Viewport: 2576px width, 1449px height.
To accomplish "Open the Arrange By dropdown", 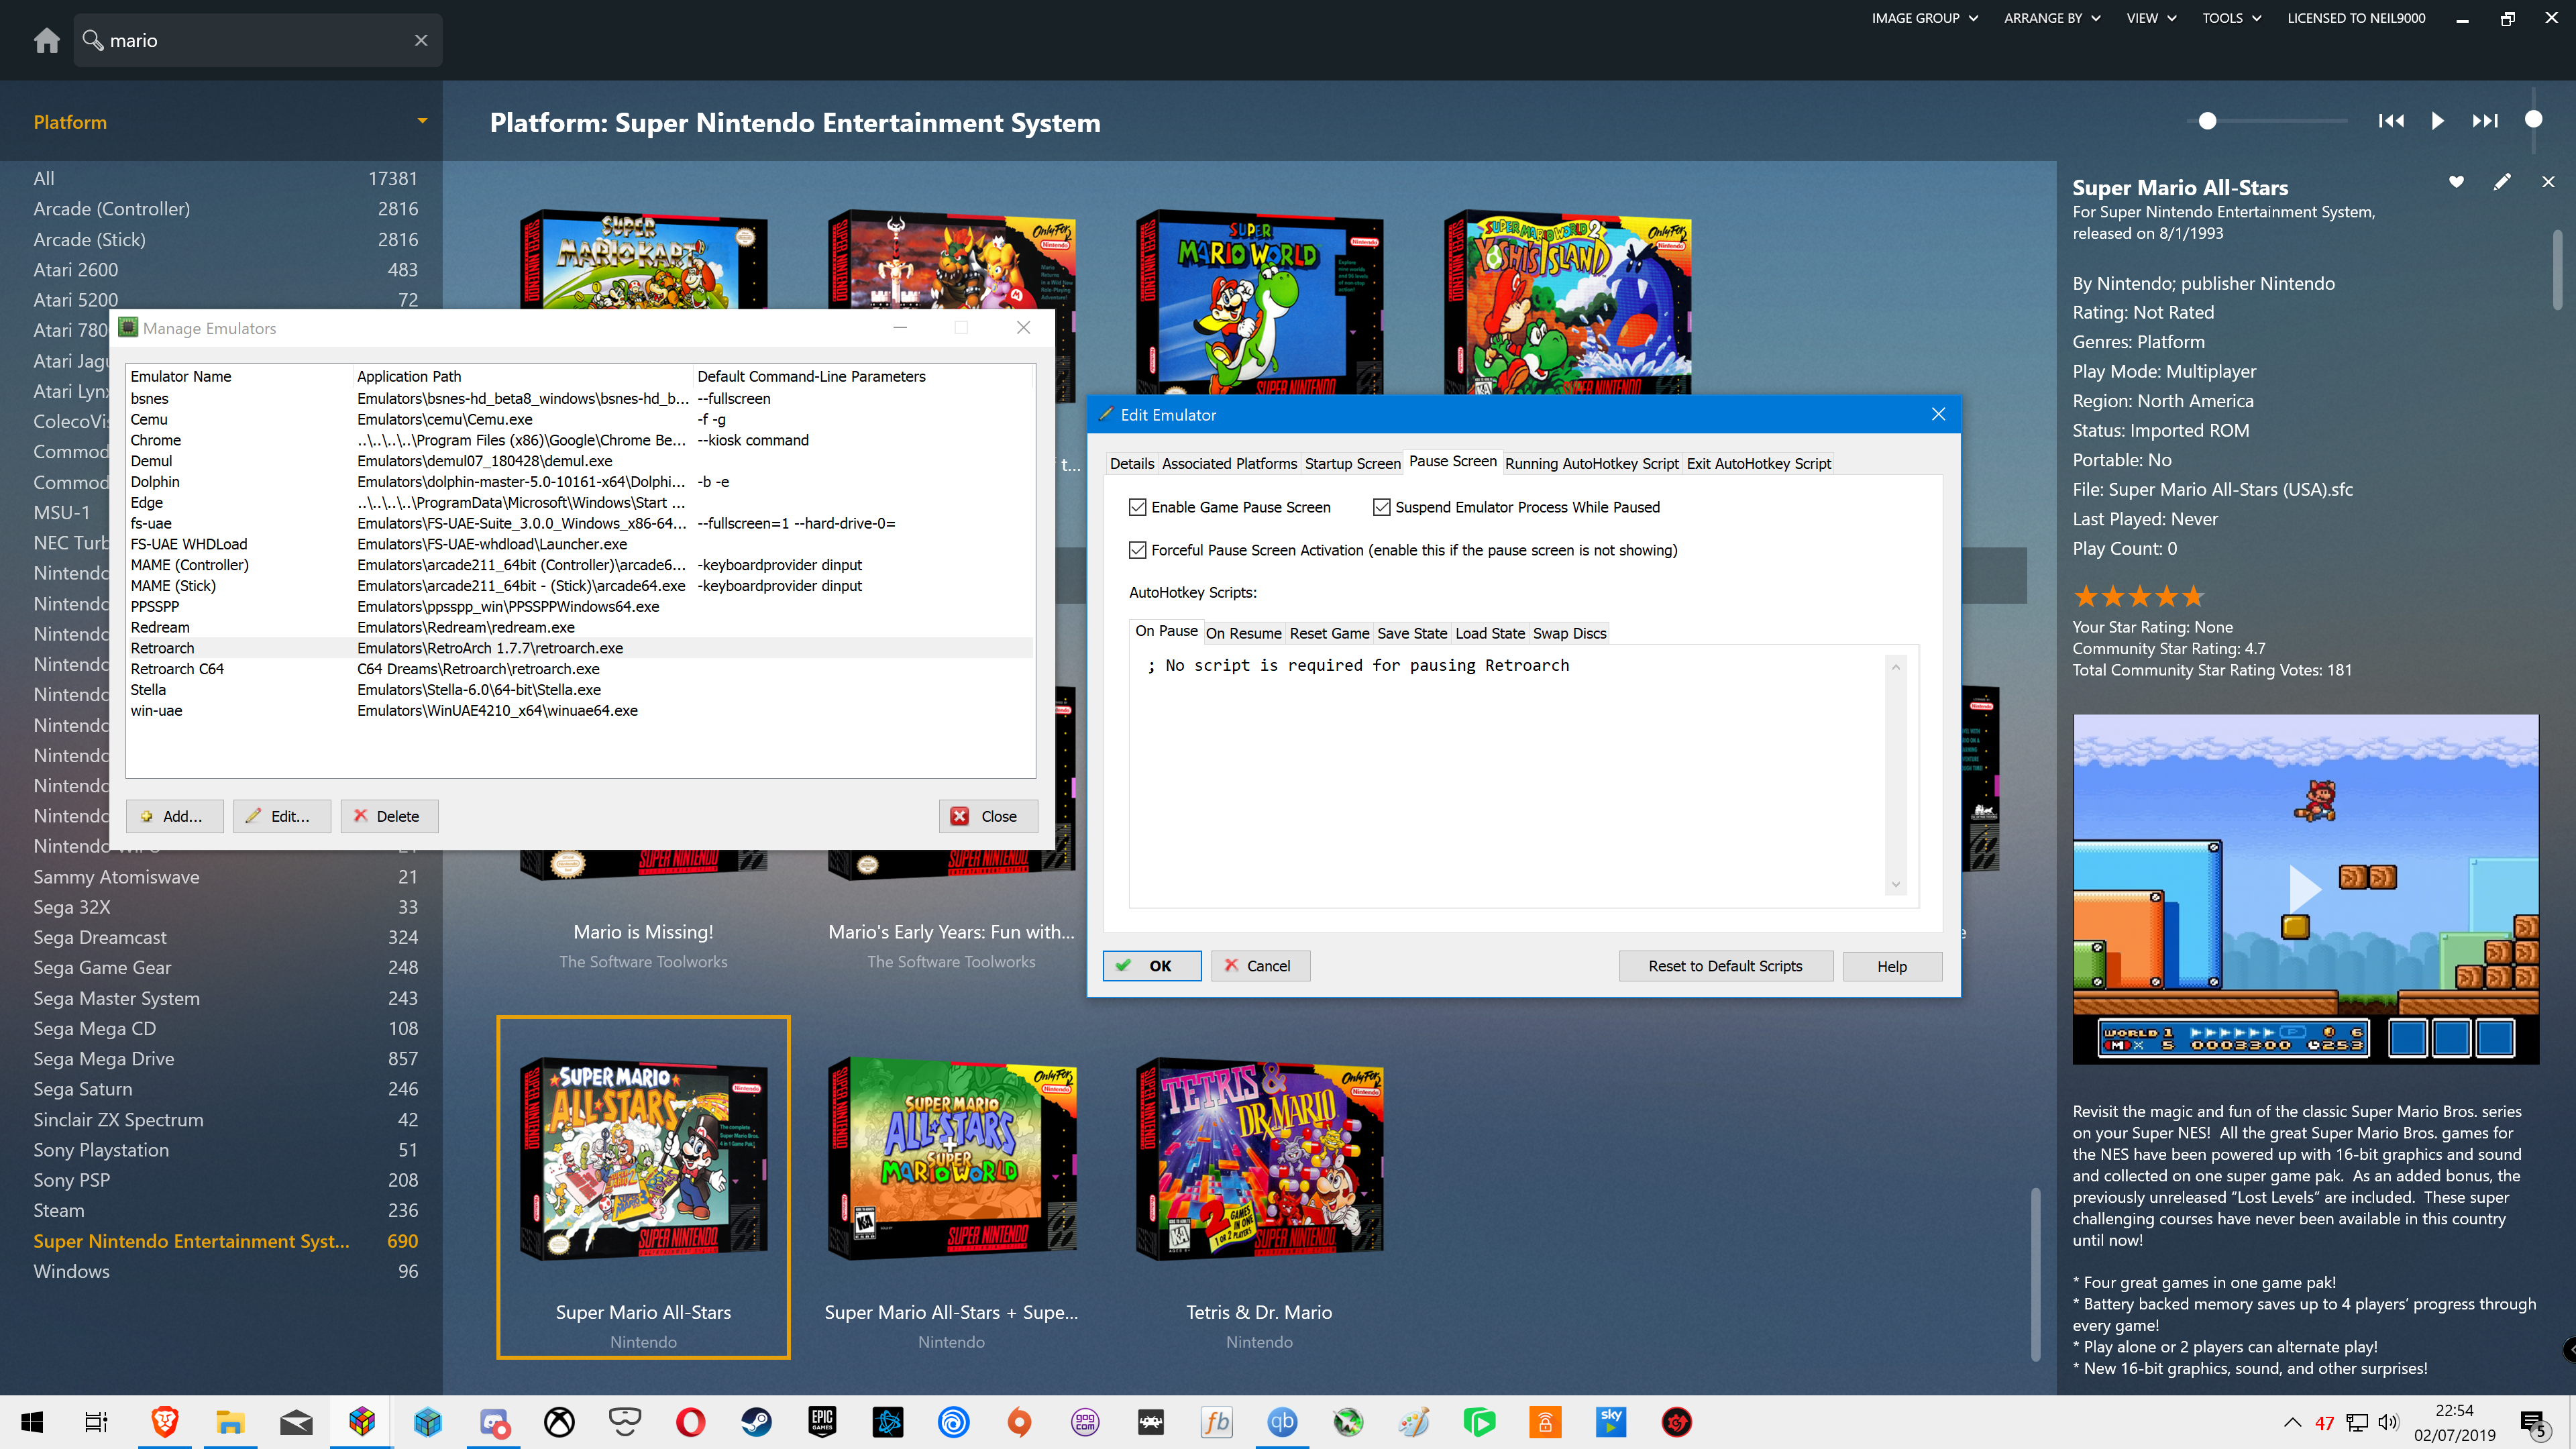I will pos(2052,18).
